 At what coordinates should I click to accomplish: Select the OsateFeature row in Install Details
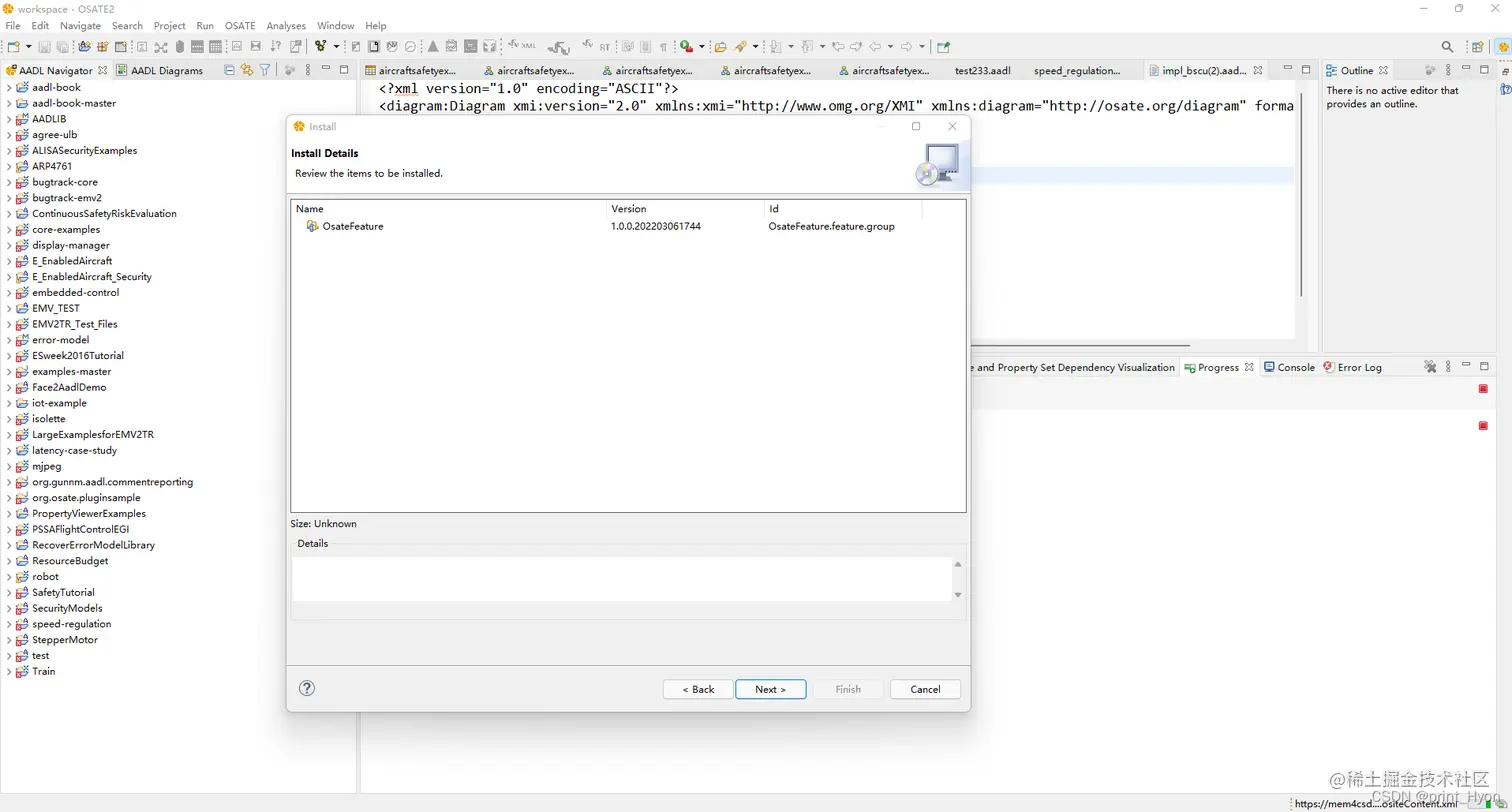(628, 226)
